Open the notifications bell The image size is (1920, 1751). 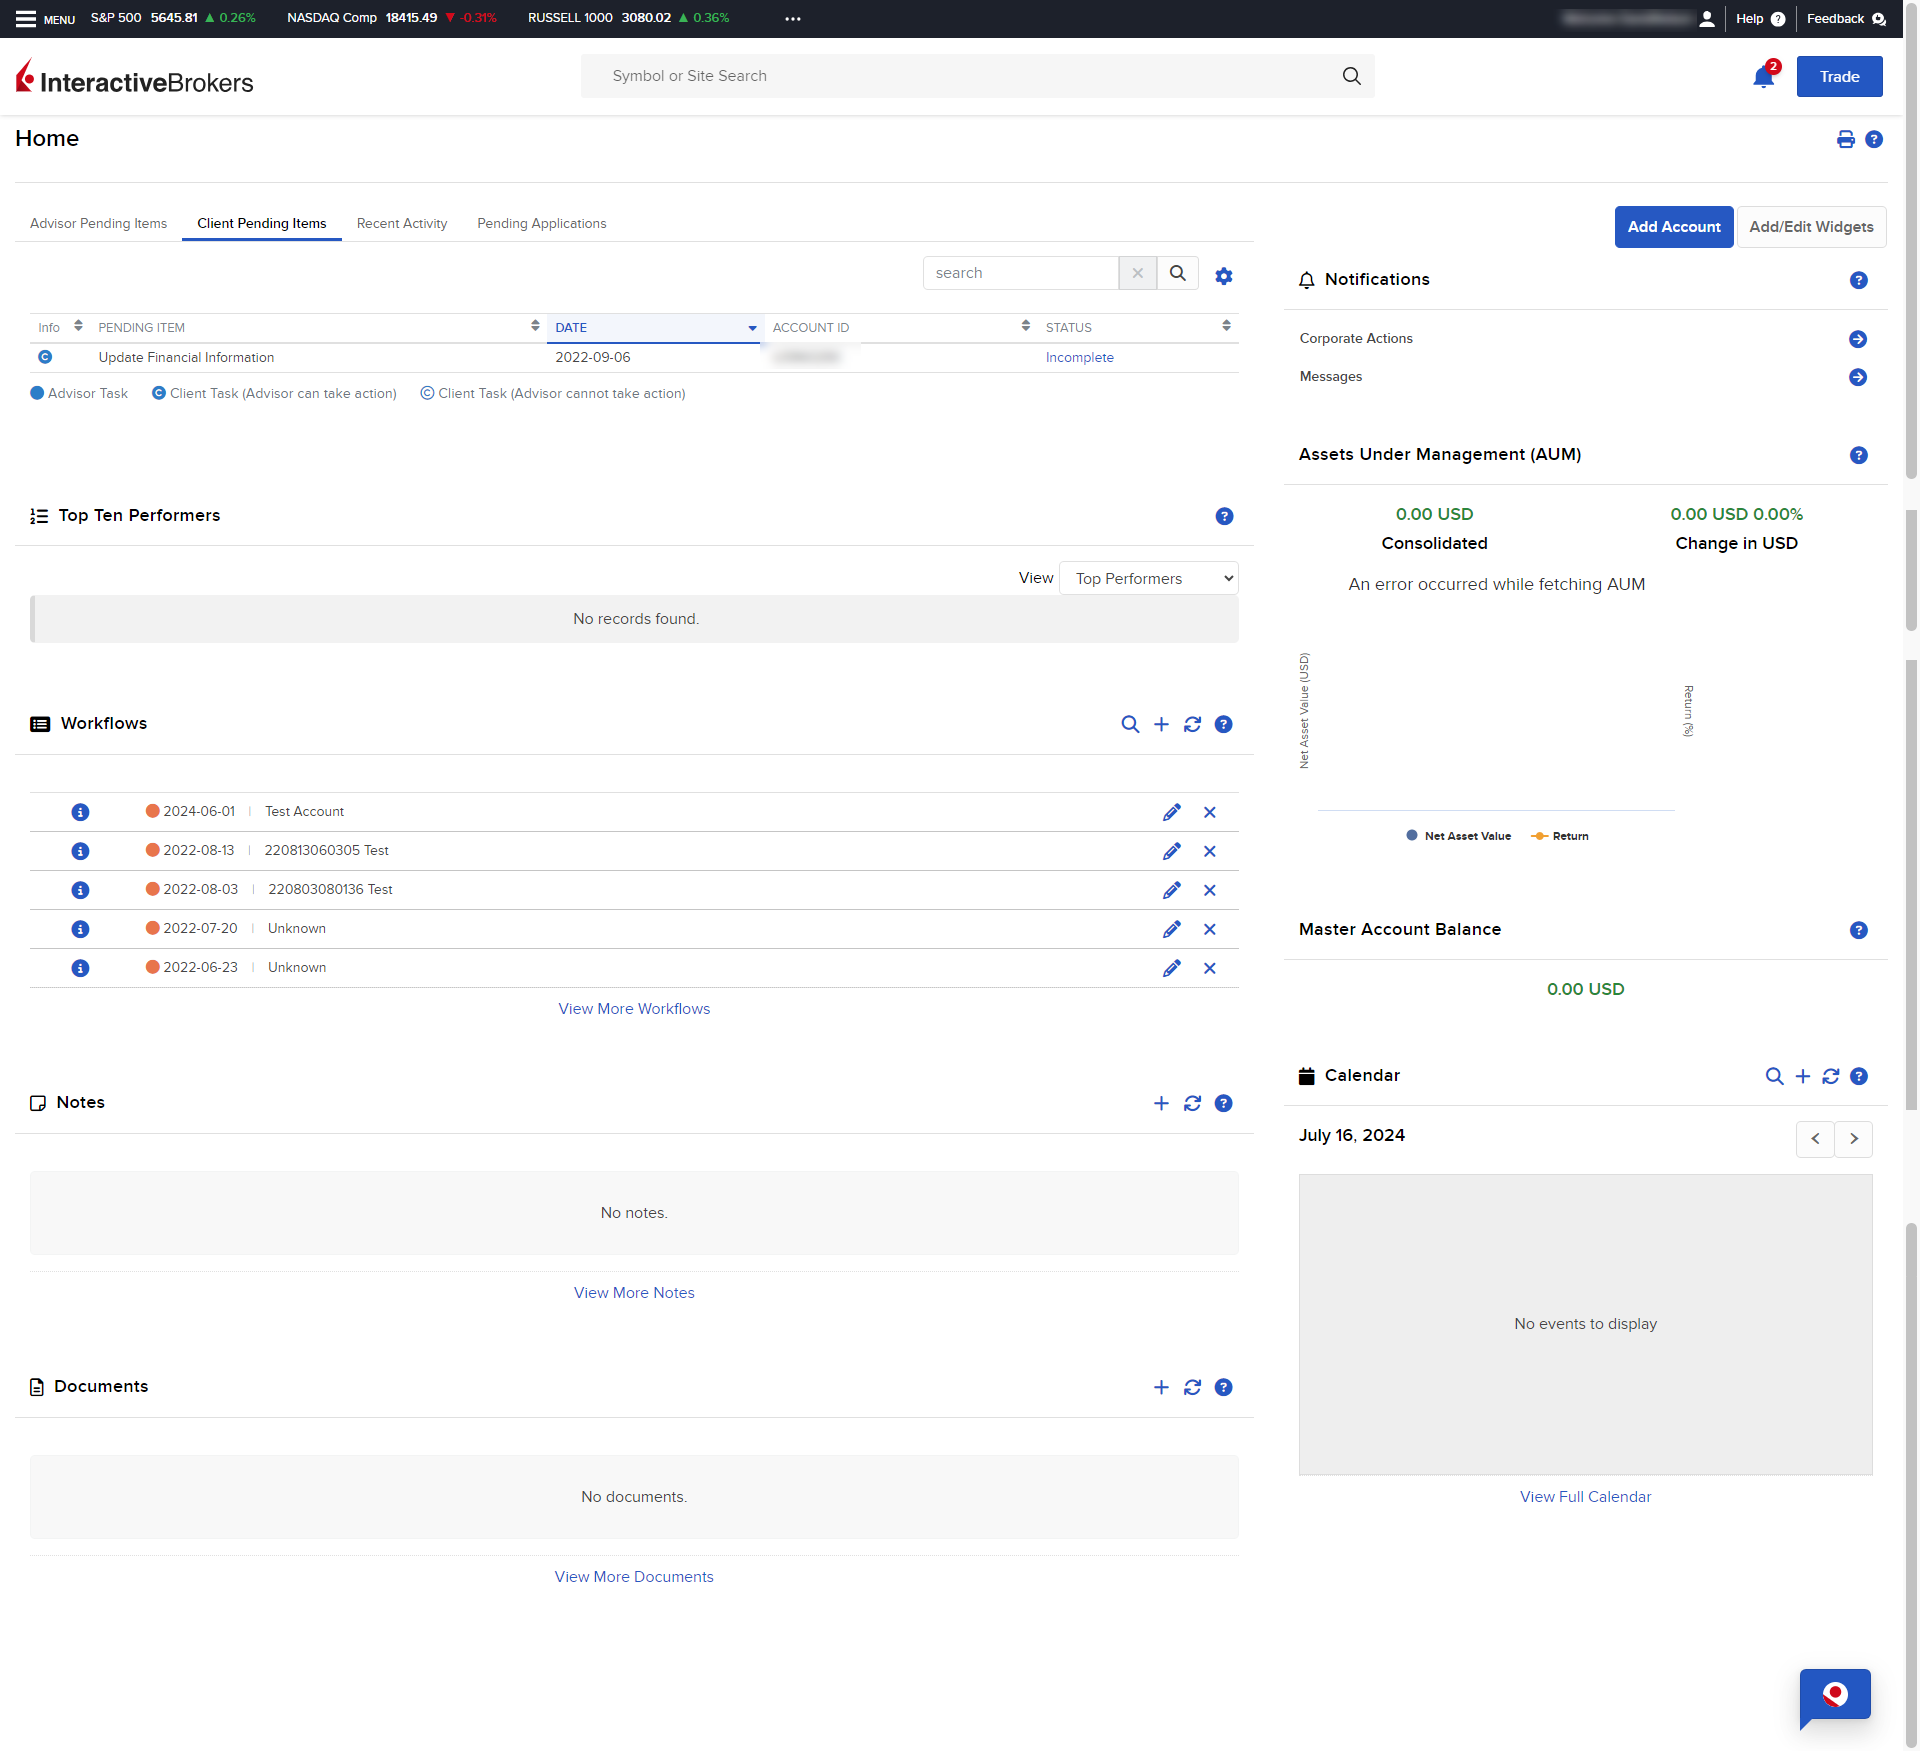click(x=1763, y=76)
